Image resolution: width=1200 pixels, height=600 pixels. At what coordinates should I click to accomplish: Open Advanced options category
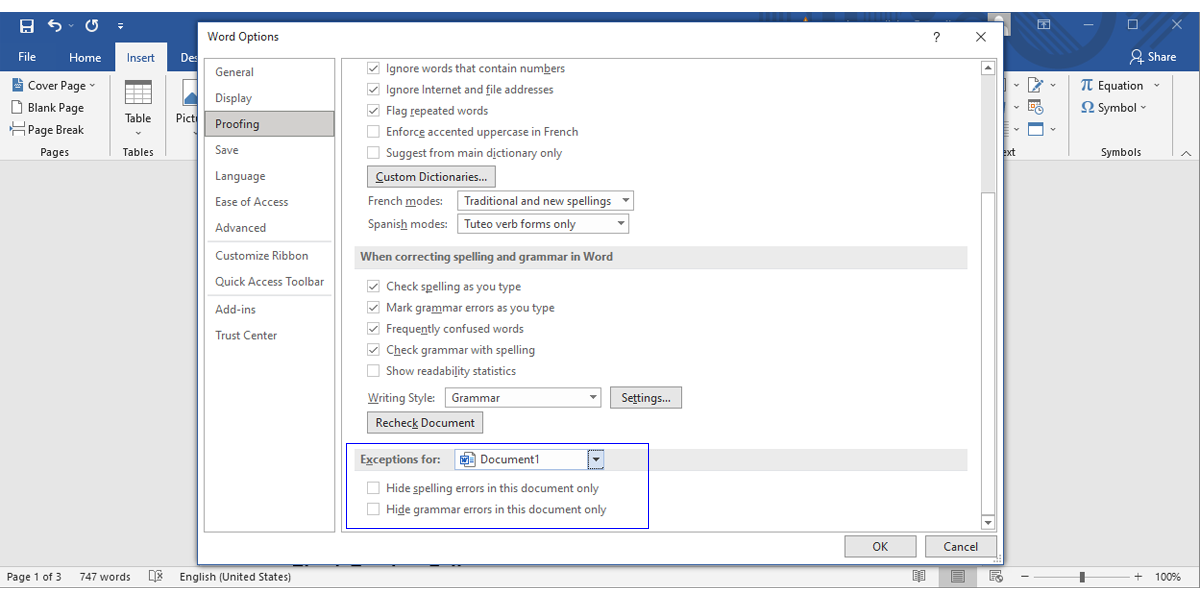coord(269,228)
